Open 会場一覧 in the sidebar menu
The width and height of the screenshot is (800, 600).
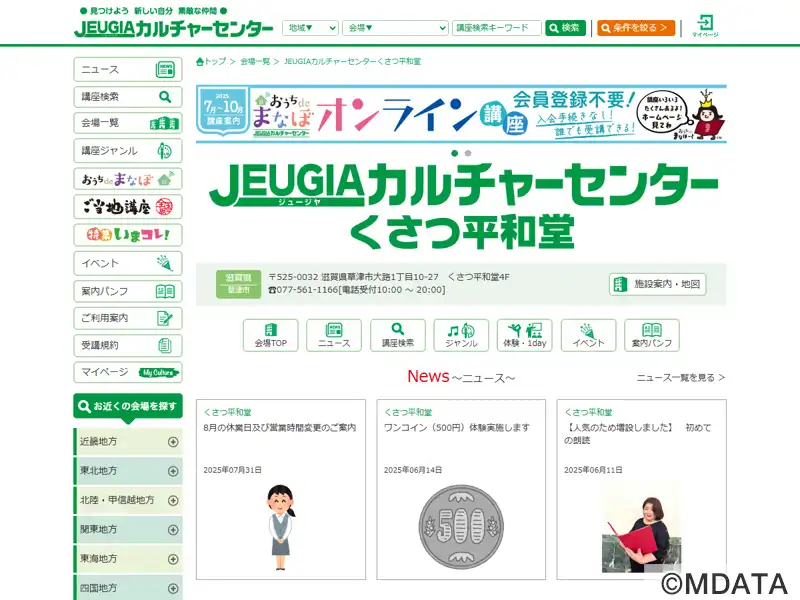[128, 123]
